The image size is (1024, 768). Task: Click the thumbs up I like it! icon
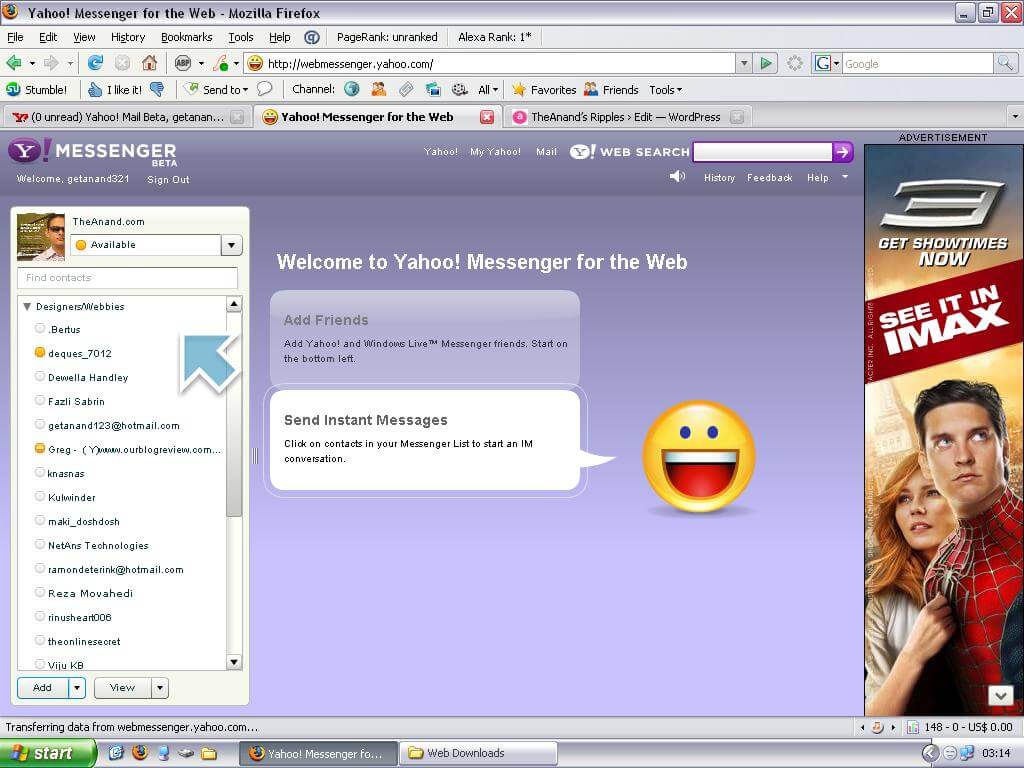tap(95, 89)
